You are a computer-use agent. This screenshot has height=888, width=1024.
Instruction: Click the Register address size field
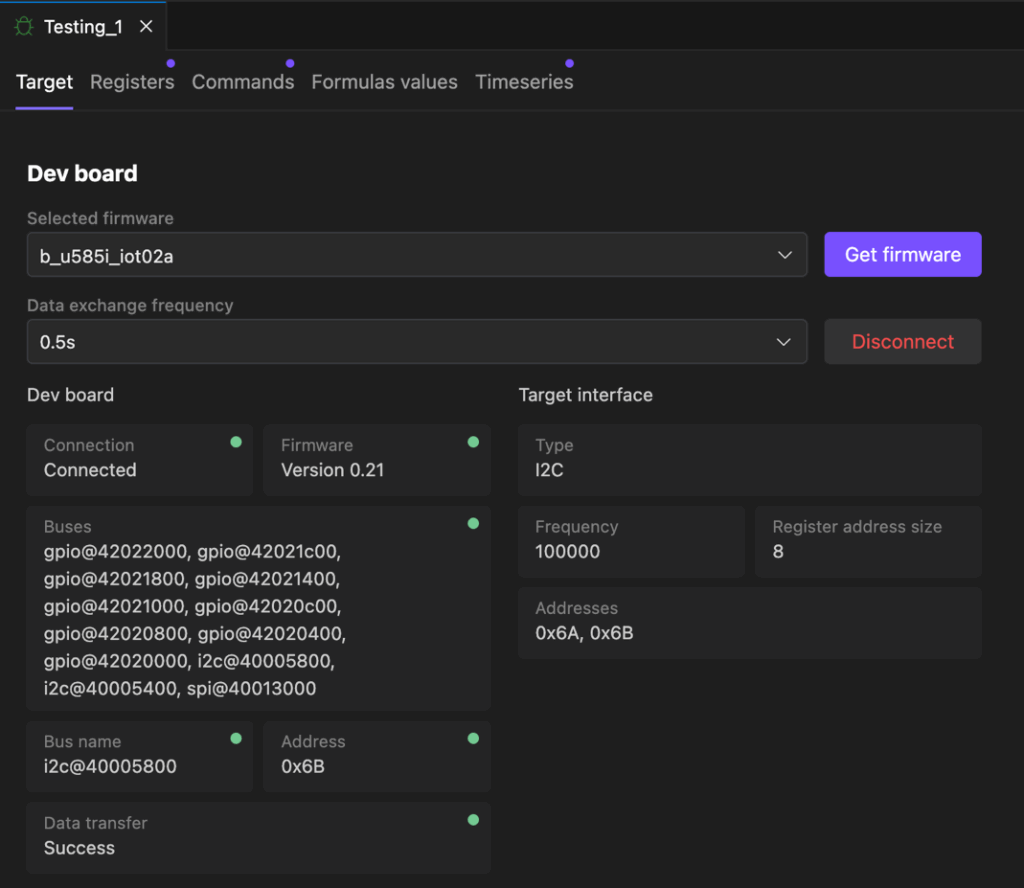pos(867,541)
